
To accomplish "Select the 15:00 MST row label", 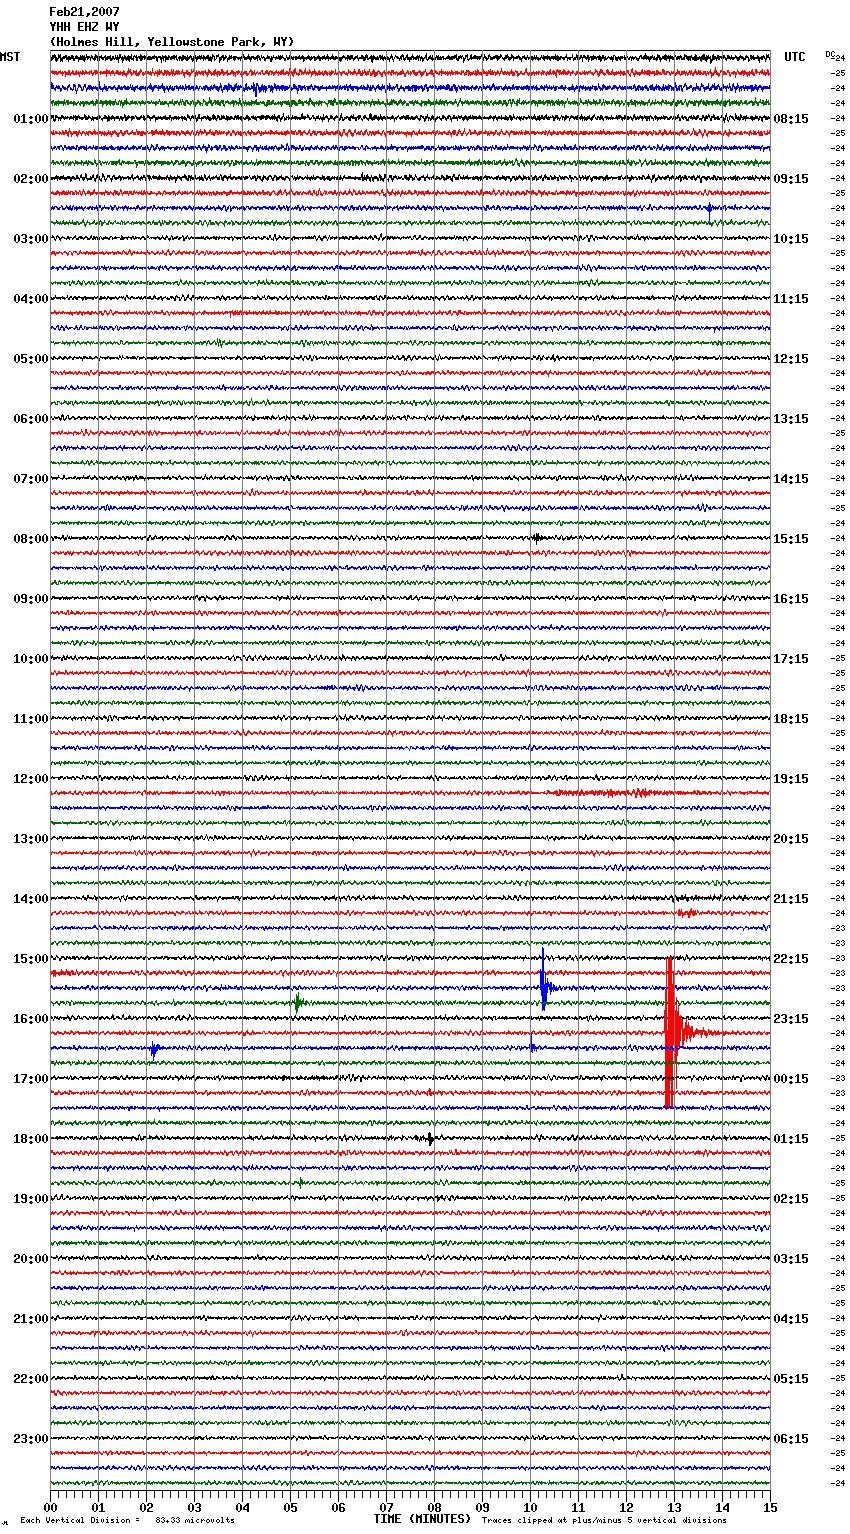I will click(x=30, y=959).
